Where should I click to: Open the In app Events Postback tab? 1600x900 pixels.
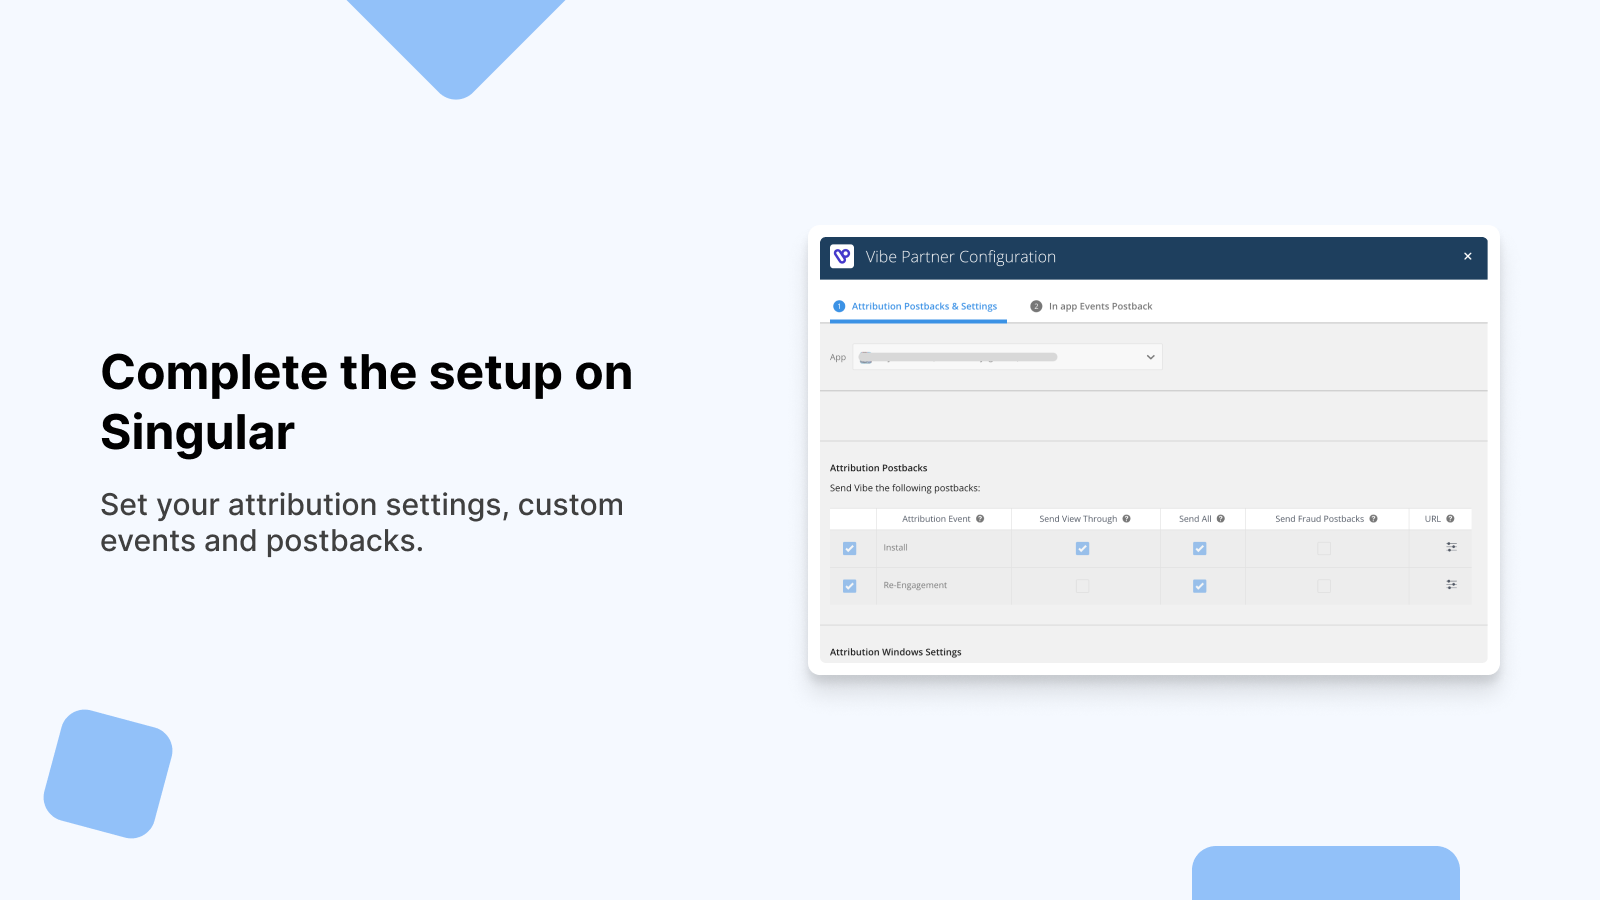click(1091, 307)
